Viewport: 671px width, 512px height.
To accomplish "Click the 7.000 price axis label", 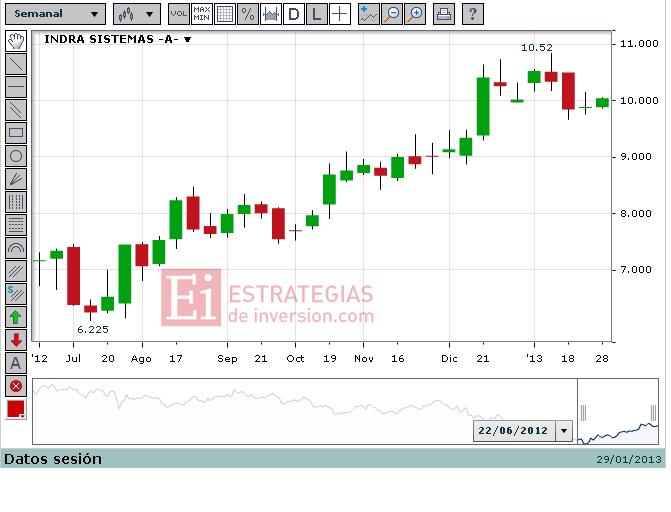I will pos(636,270).
